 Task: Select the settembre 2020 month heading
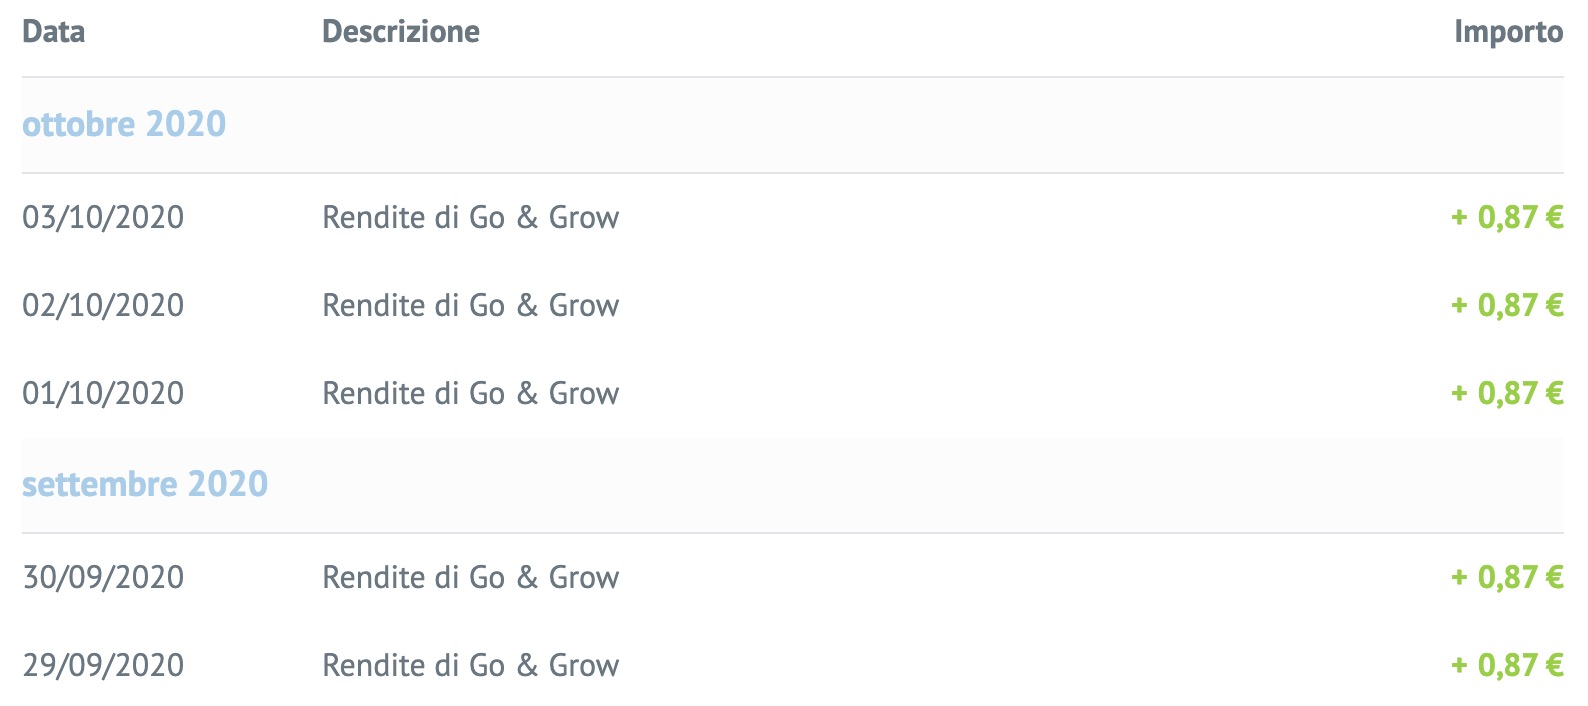click(x=145, y=484)
